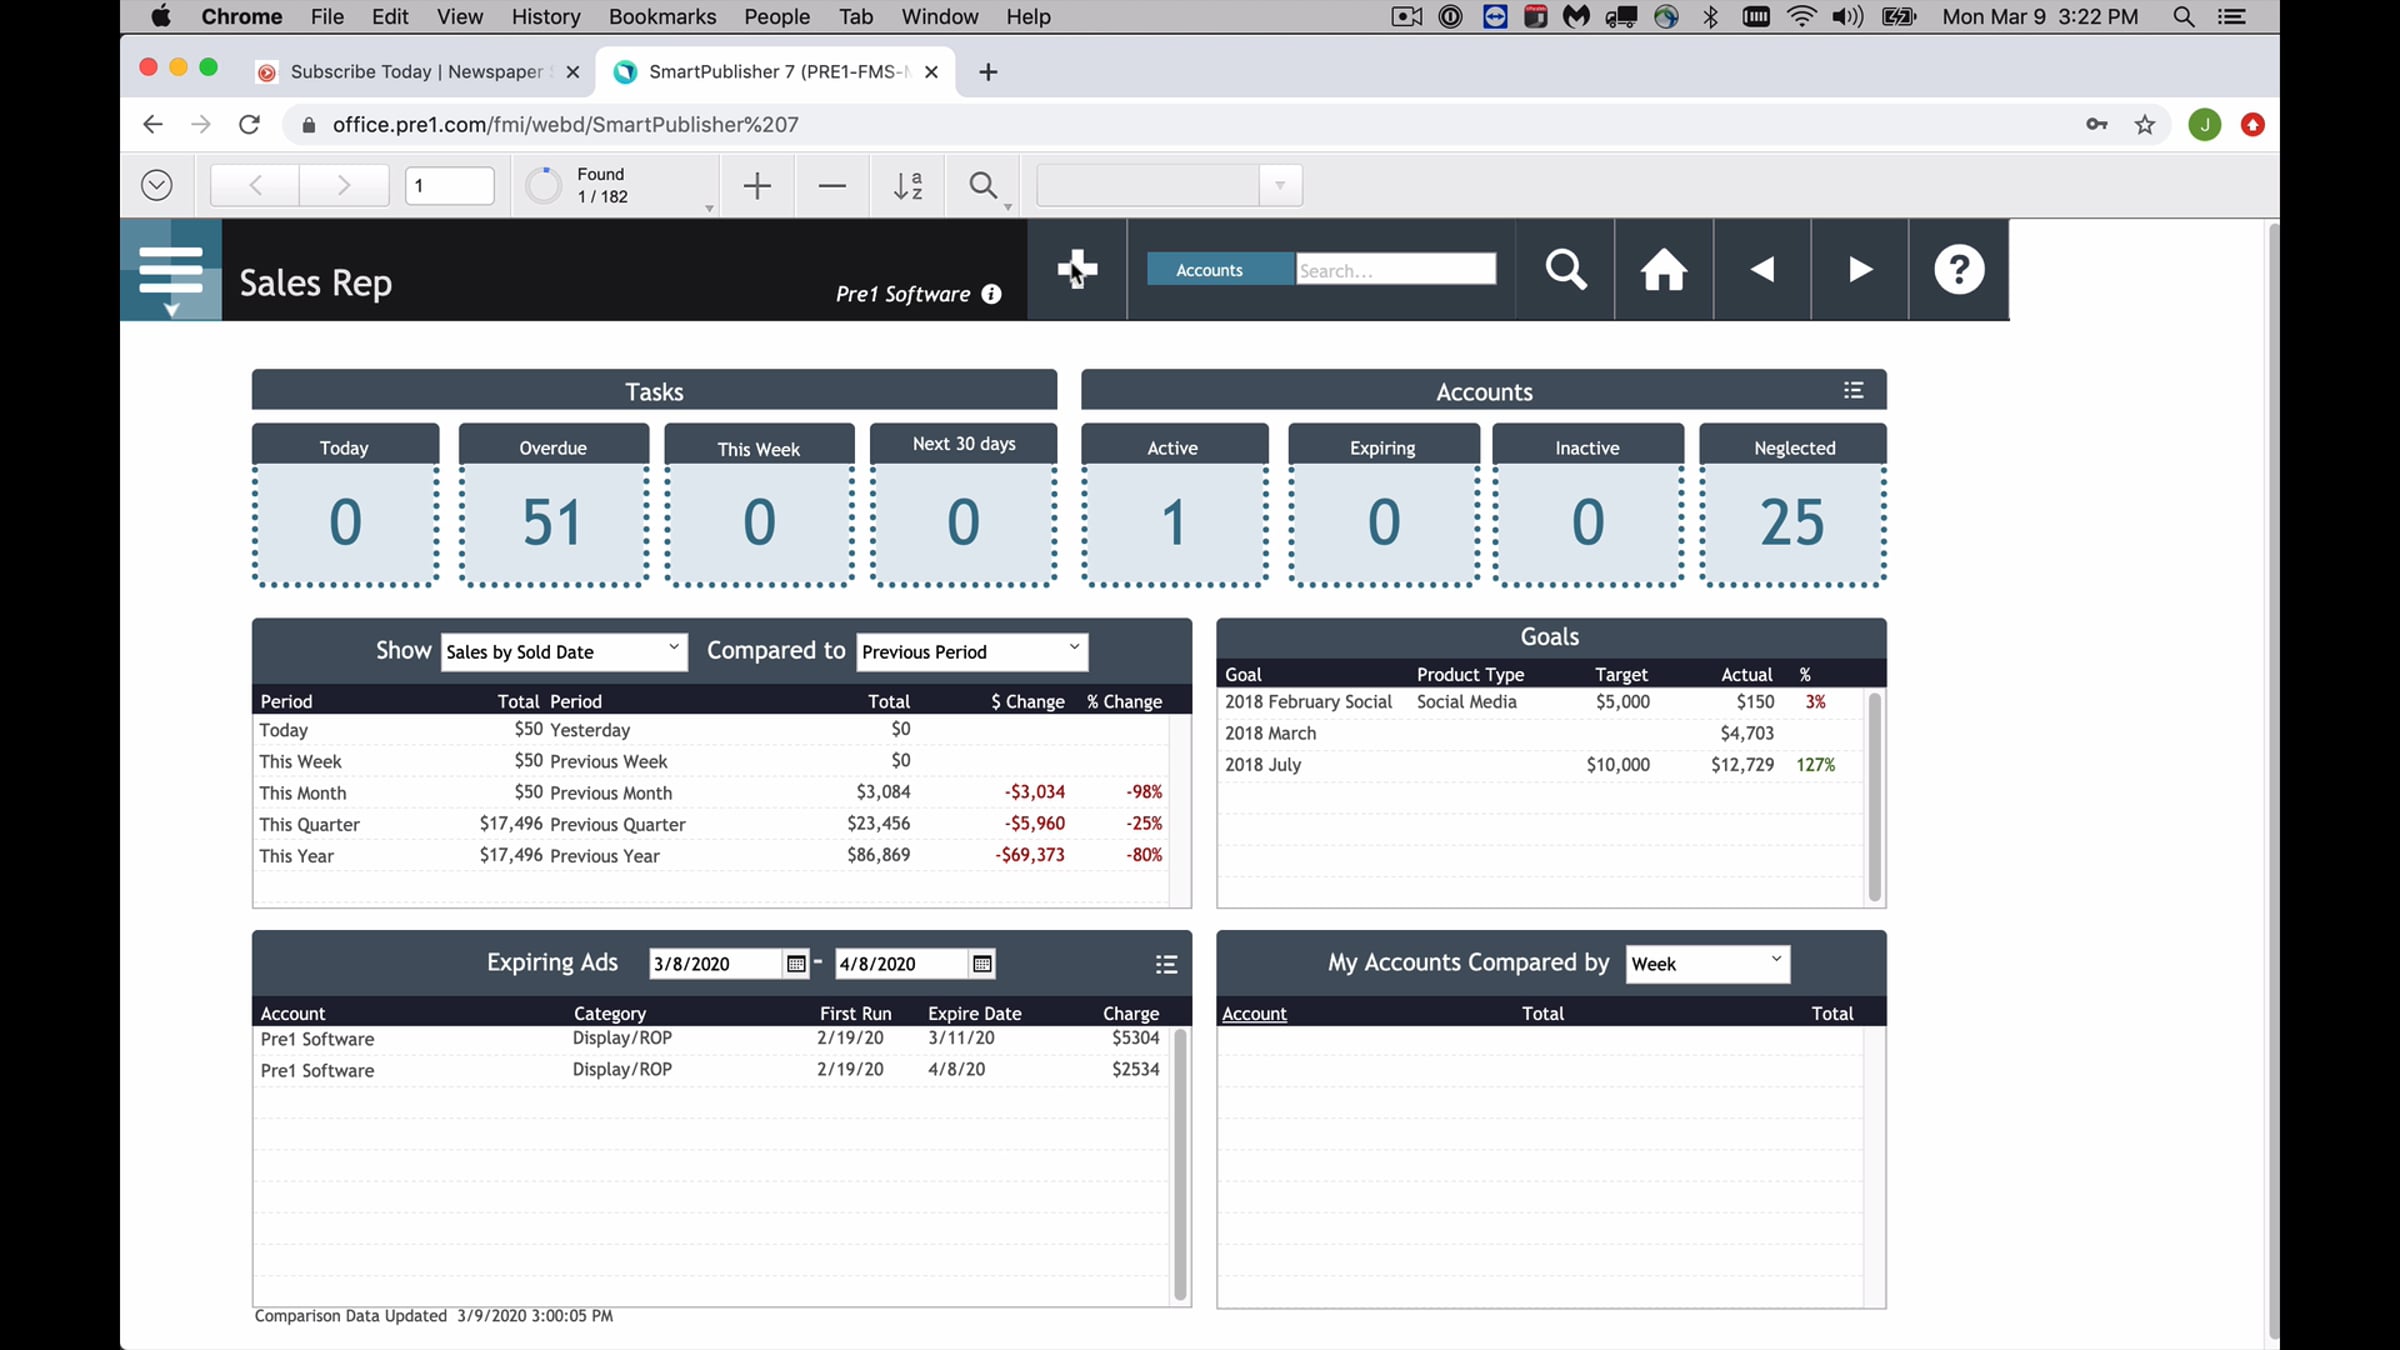Open a new Chrome tab
The height and width of the screenshot is (1350, 2400).
pyautogui.click(x=988, y=72)
